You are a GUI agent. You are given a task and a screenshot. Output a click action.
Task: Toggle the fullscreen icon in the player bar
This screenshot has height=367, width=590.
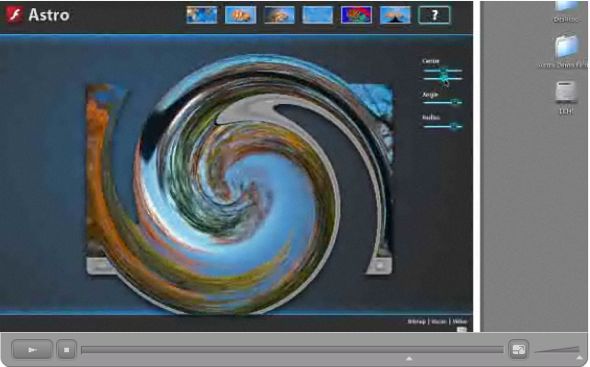(x=519, y=350)
